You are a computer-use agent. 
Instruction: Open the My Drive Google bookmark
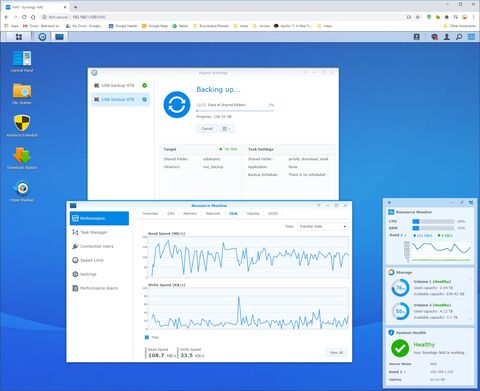84,26
